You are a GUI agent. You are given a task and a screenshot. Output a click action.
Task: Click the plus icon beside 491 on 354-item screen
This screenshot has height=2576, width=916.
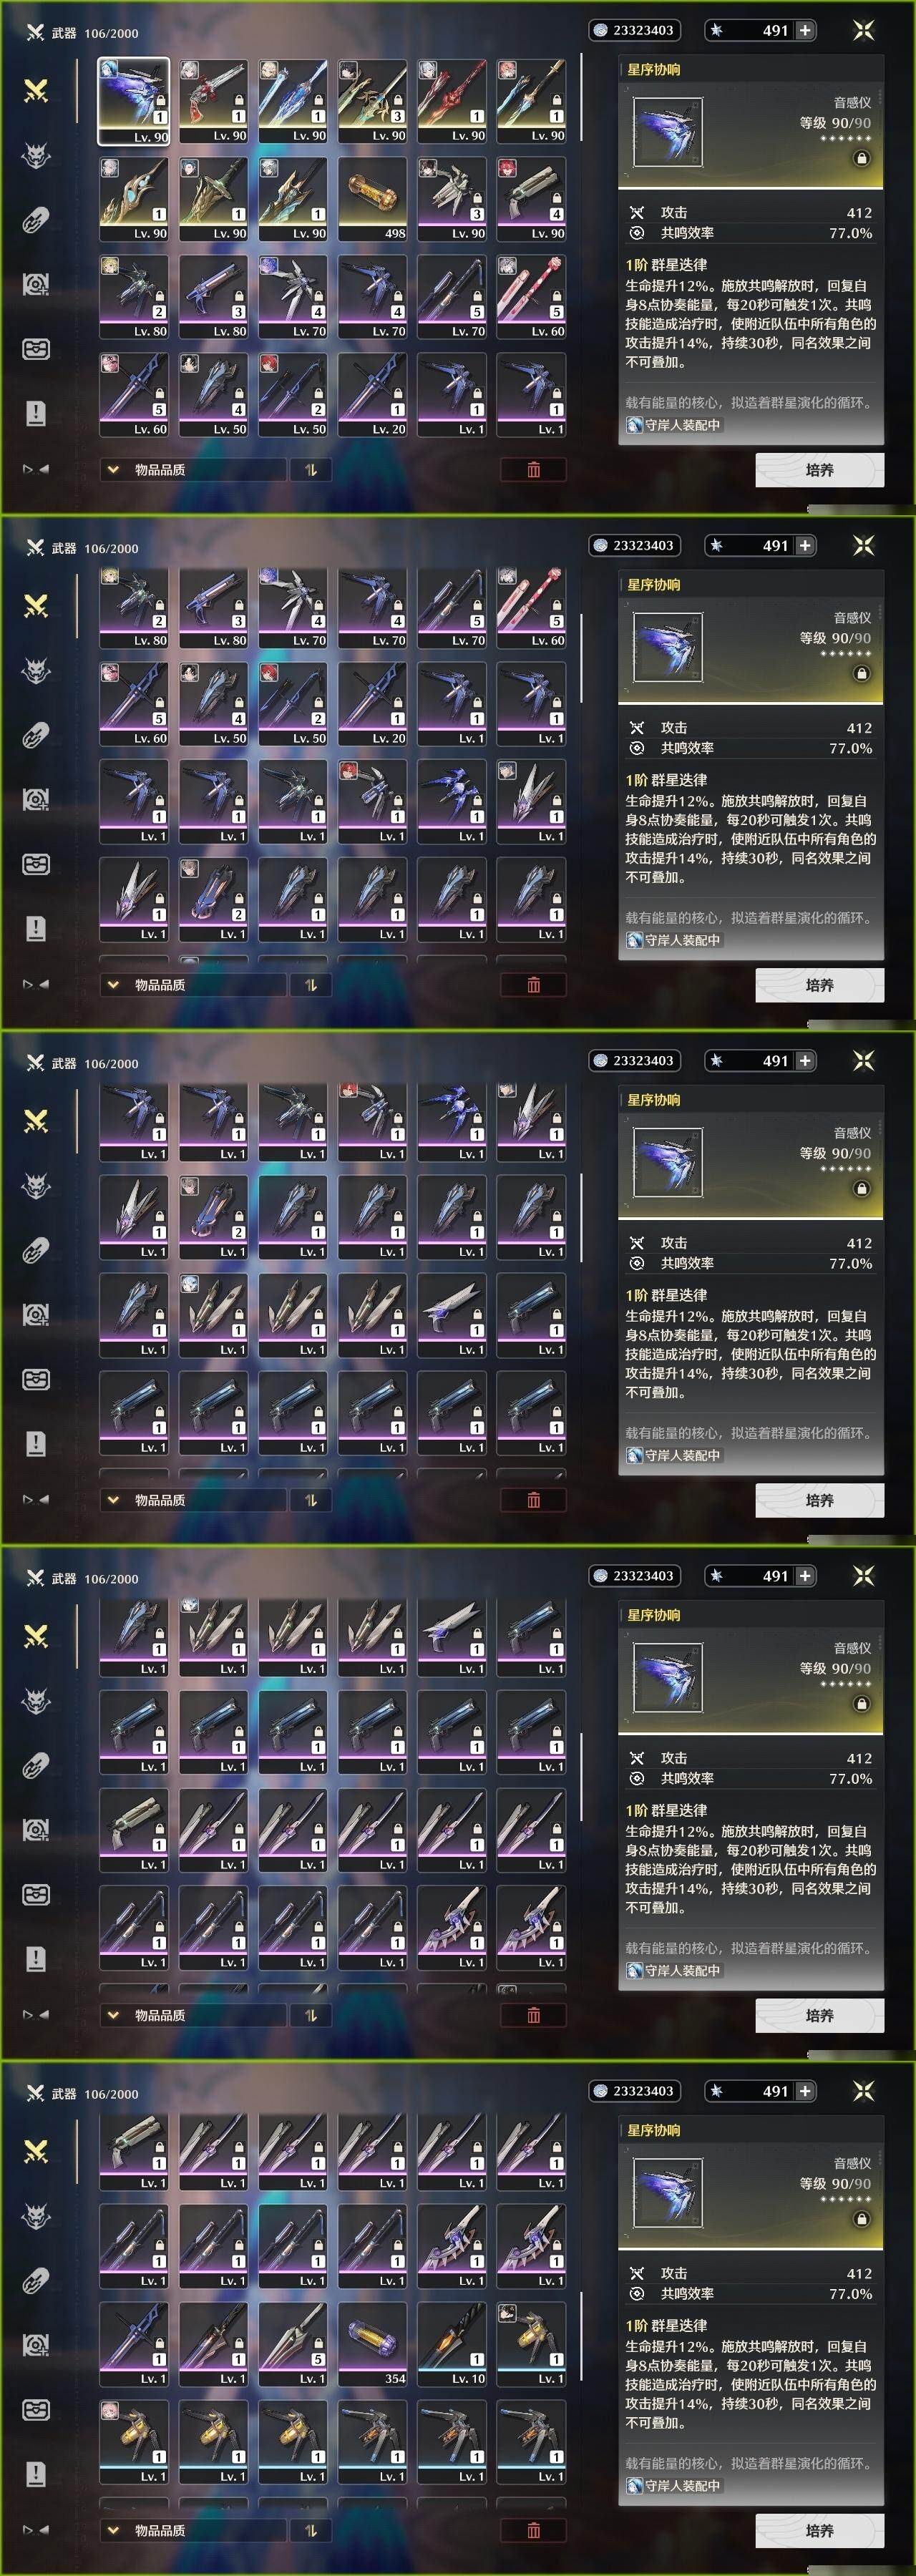(805, 2090)
